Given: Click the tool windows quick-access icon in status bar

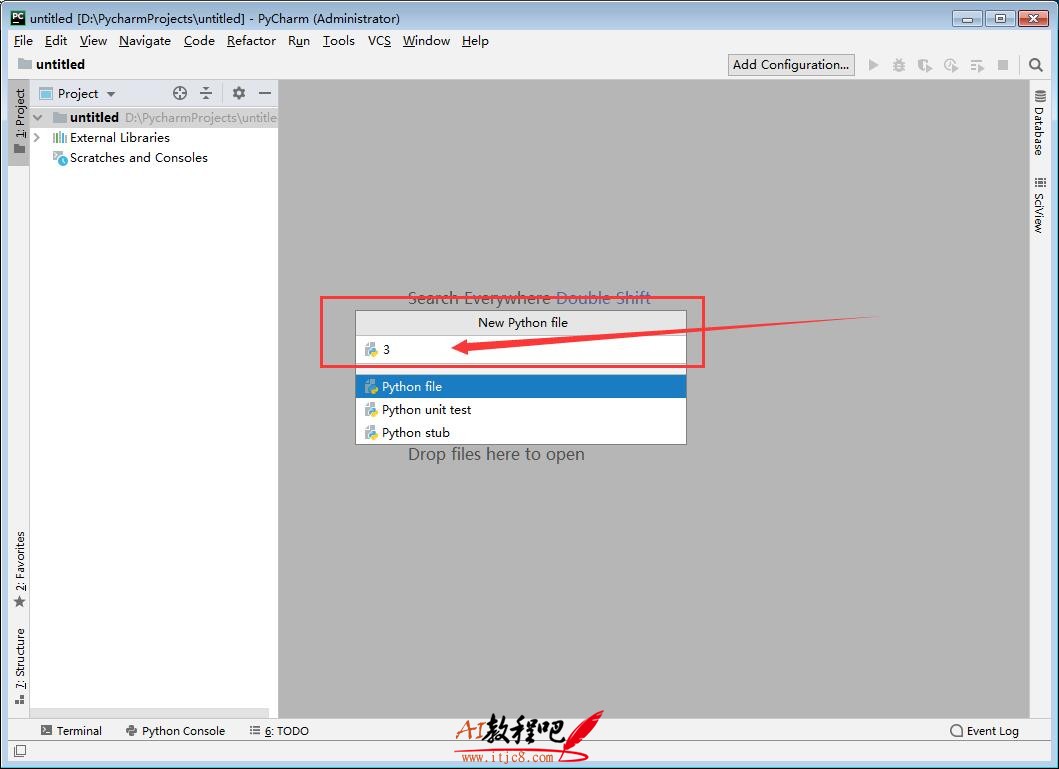Looking at the screenshot, I should coord(20,751).
